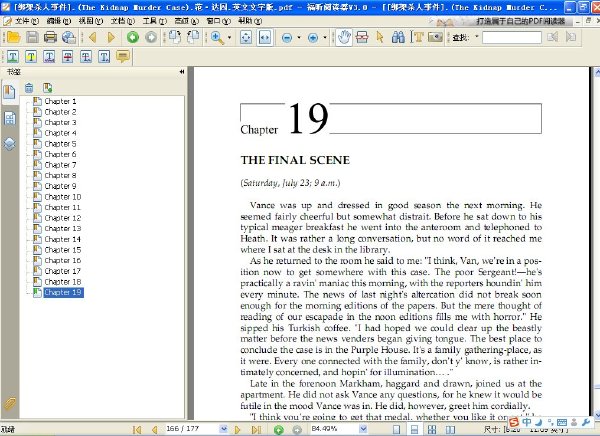Open search with binoculars icon

(x=398, y=37)
